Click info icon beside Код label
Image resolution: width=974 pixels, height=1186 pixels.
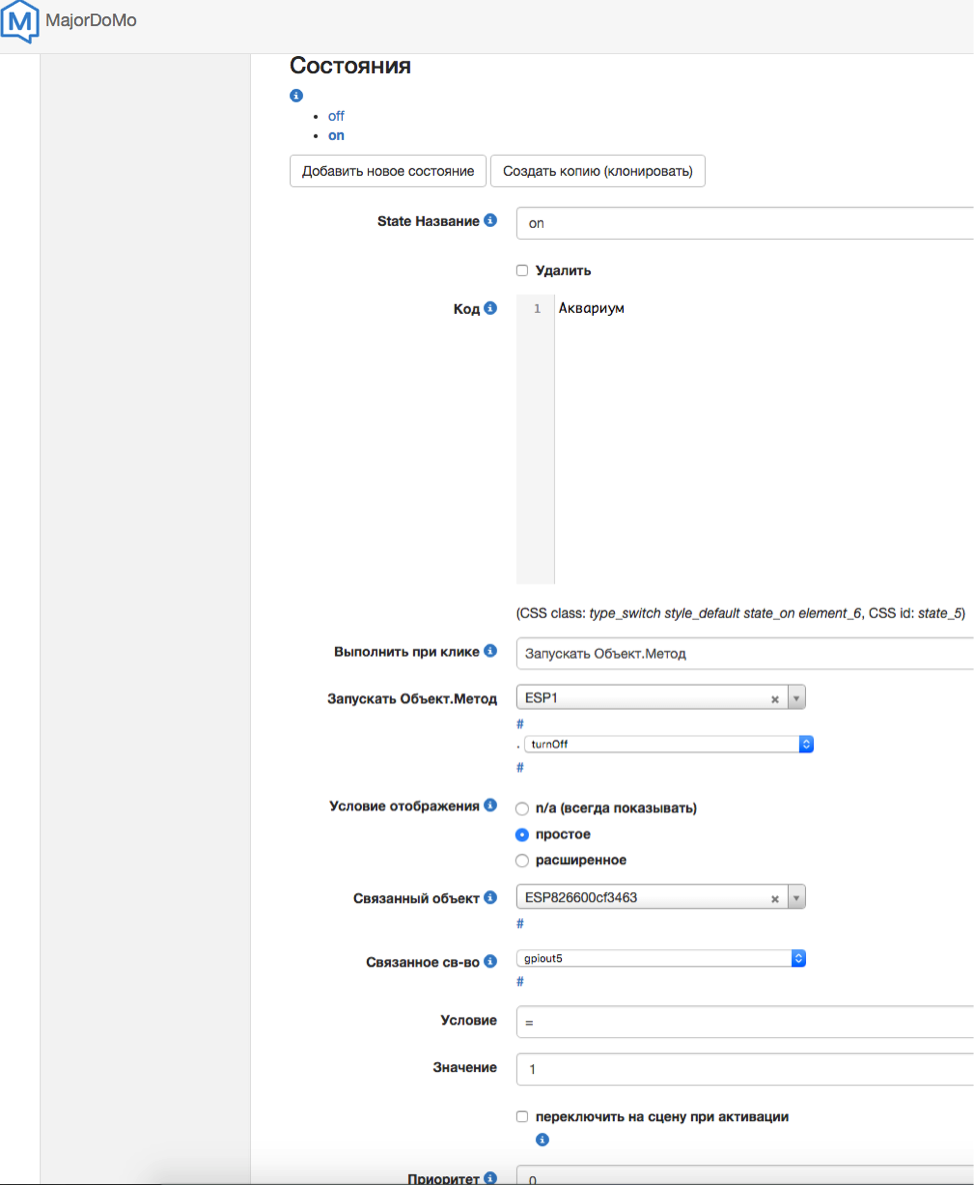pyautogui.click(x=490, y=309)
